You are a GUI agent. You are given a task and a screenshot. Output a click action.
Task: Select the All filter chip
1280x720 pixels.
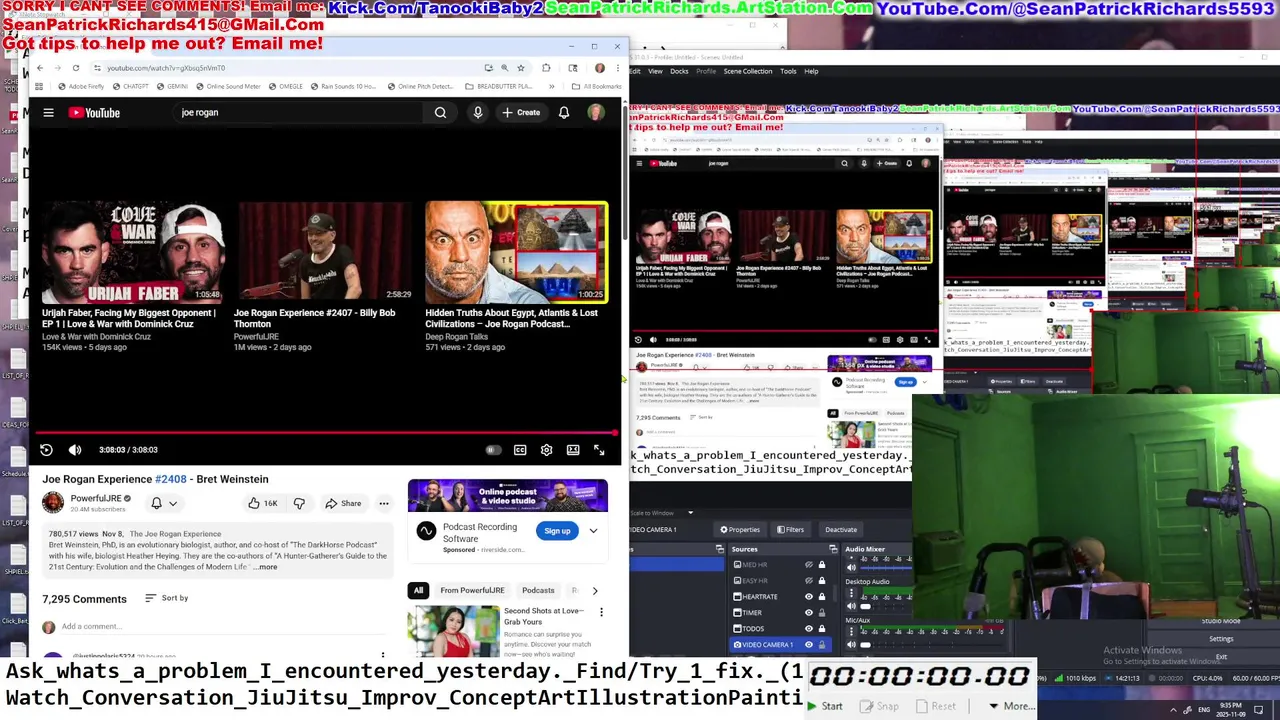click(418, 590)
